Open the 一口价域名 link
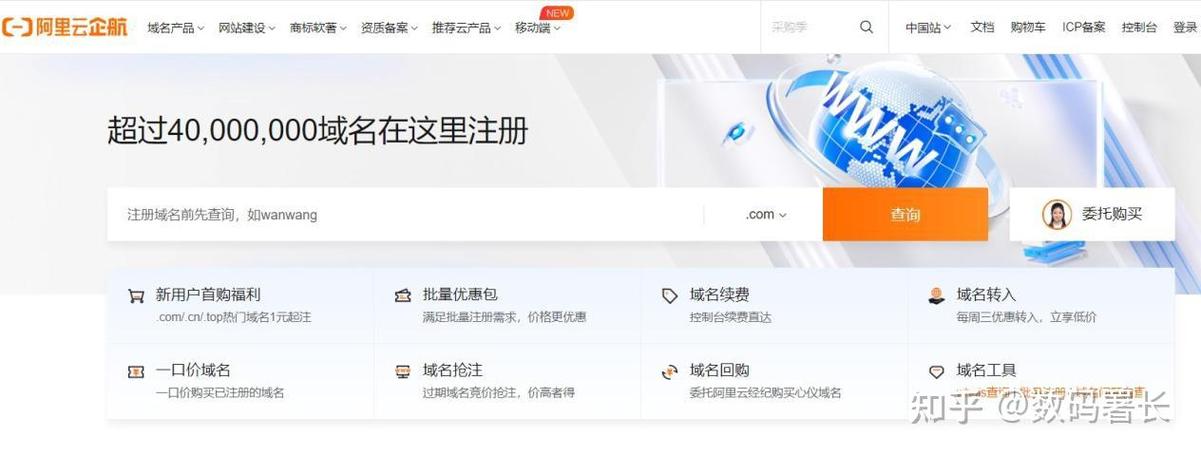Screen dimensions: 1201x456 193,371
